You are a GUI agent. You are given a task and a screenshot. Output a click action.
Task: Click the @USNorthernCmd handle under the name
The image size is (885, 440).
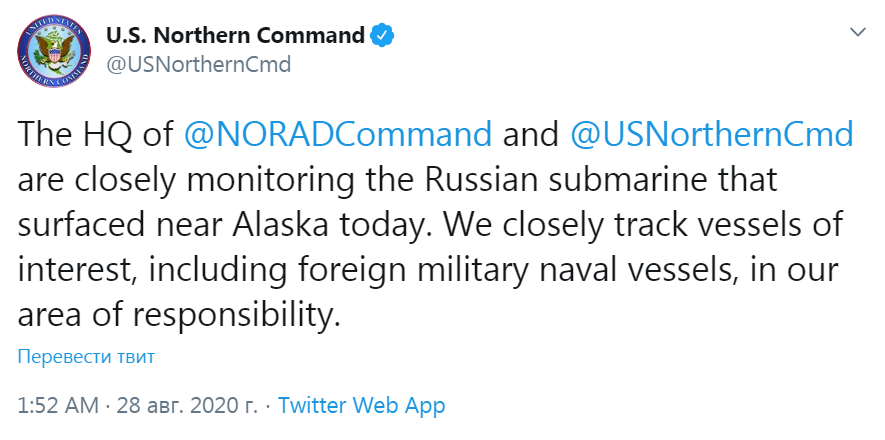click(198, 65)
